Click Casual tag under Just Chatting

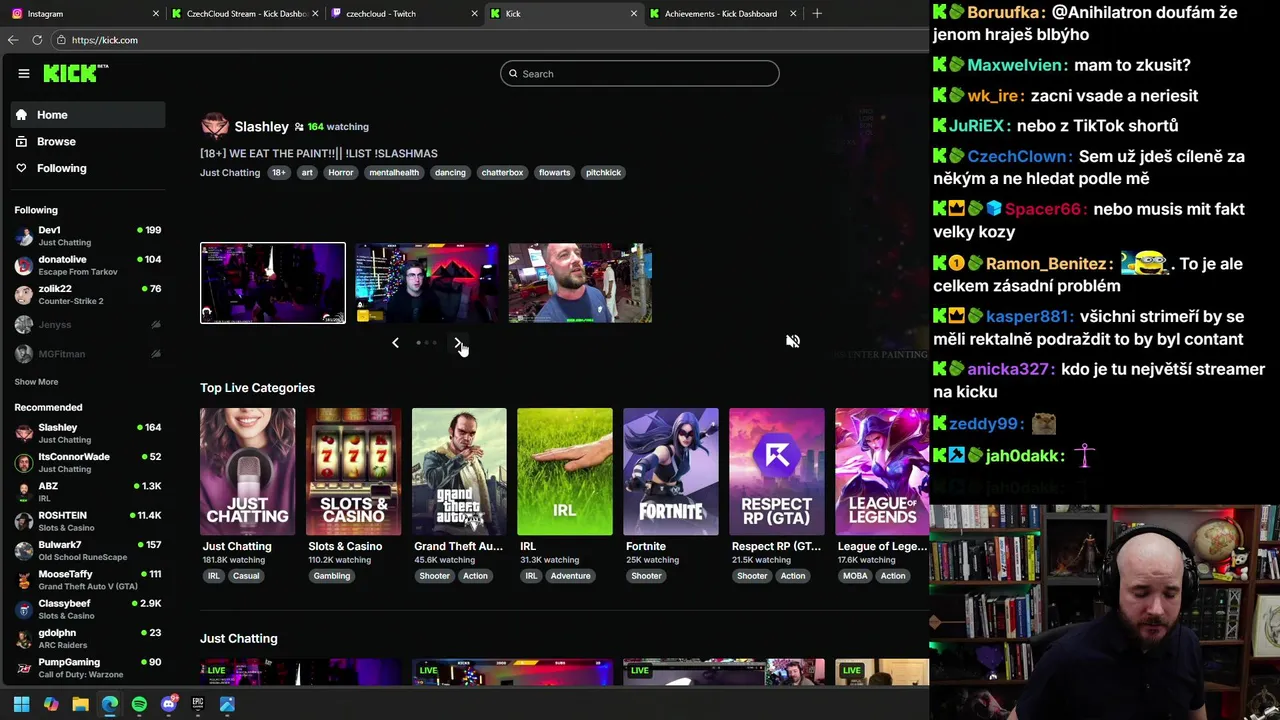(246, 576)
